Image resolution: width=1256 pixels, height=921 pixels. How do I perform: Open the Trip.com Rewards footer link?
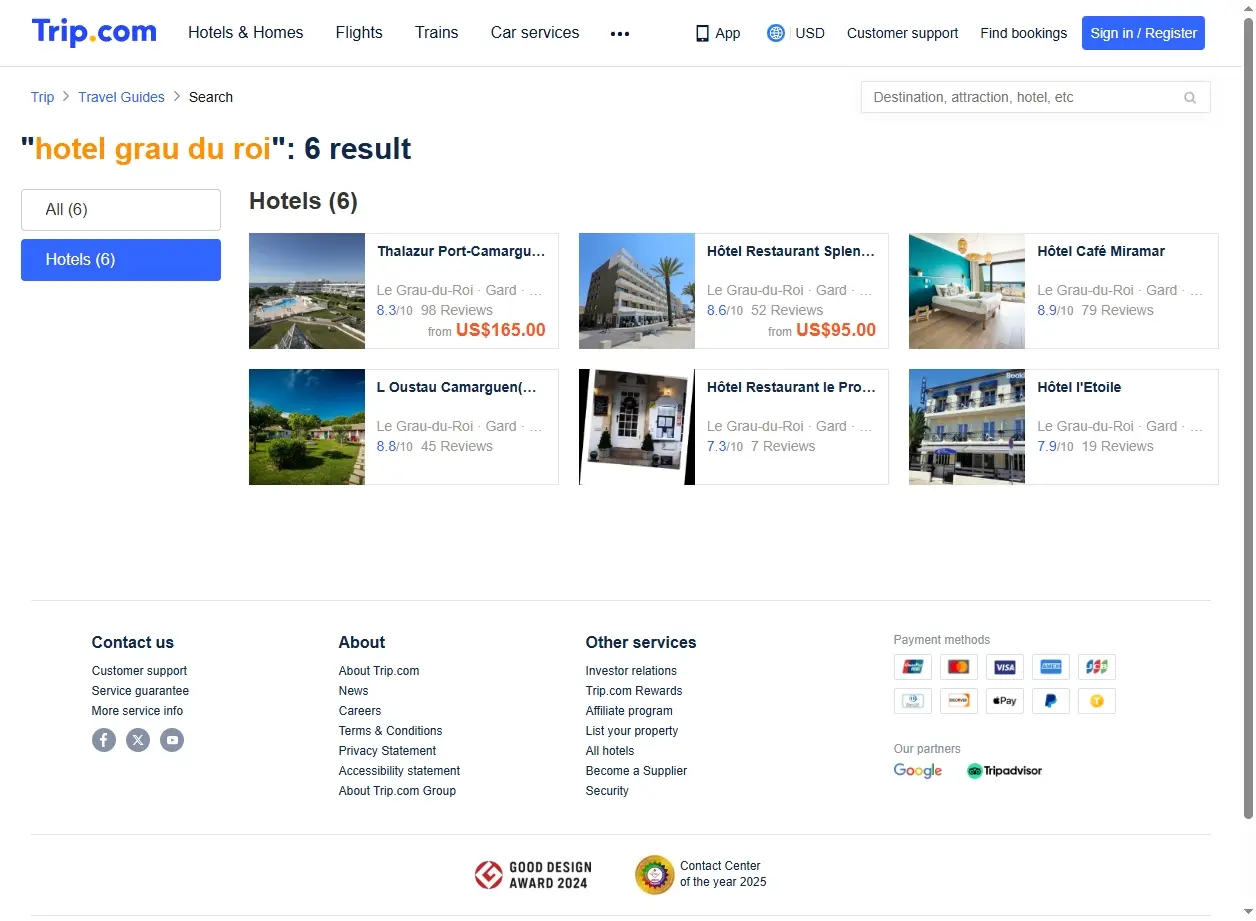(634, 691)
